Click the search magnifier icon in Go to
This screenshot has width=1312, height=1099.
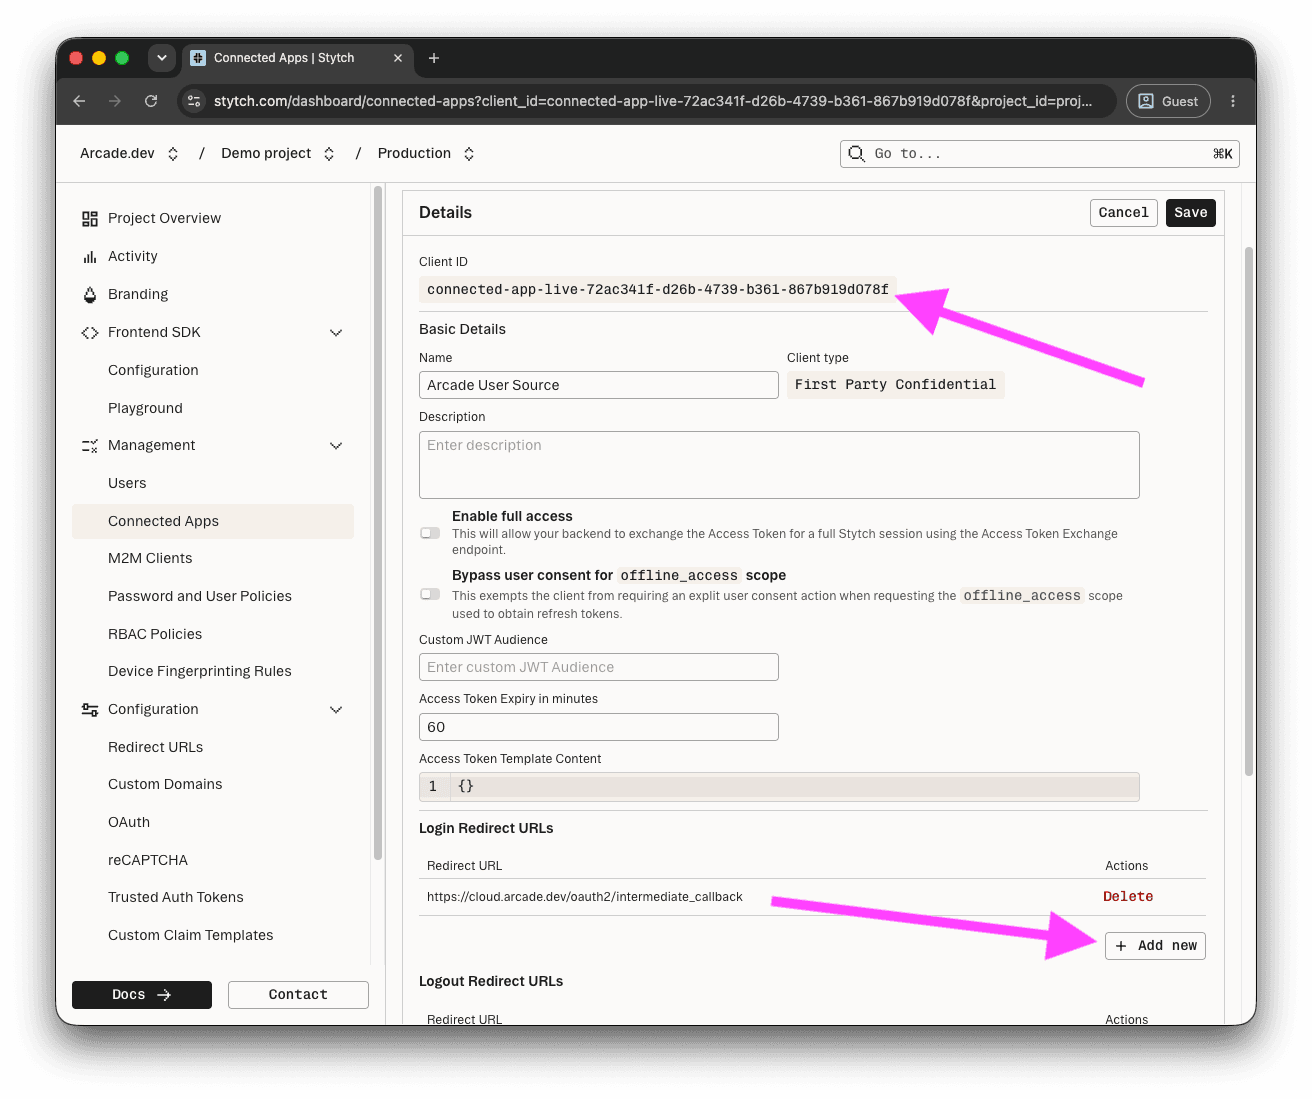tap(857, 154)
